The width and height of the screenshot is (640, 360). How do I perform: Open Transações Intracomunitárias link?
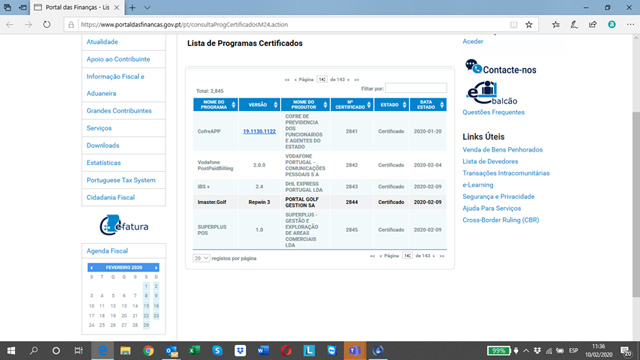[506, 173]
